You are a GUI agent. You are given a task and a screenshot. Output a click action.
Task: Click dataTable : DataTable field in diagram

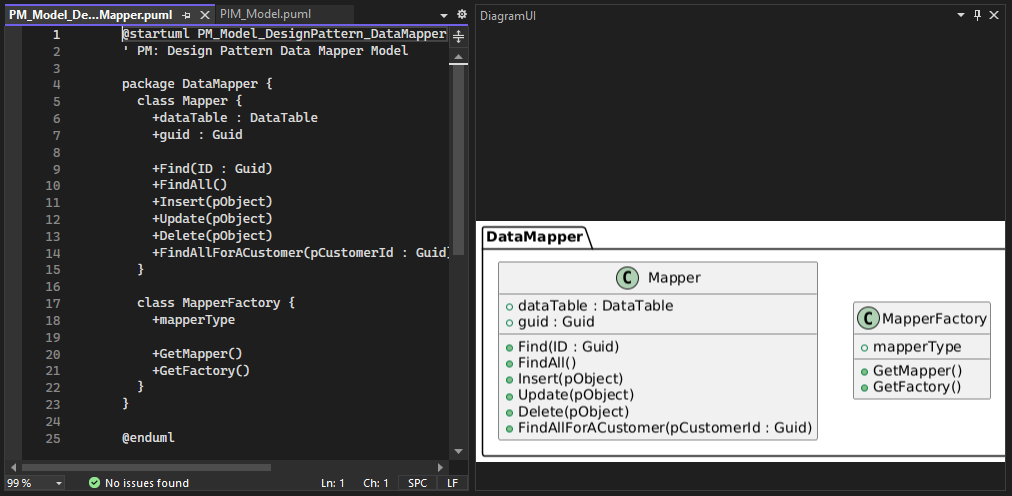coord(595,306)
